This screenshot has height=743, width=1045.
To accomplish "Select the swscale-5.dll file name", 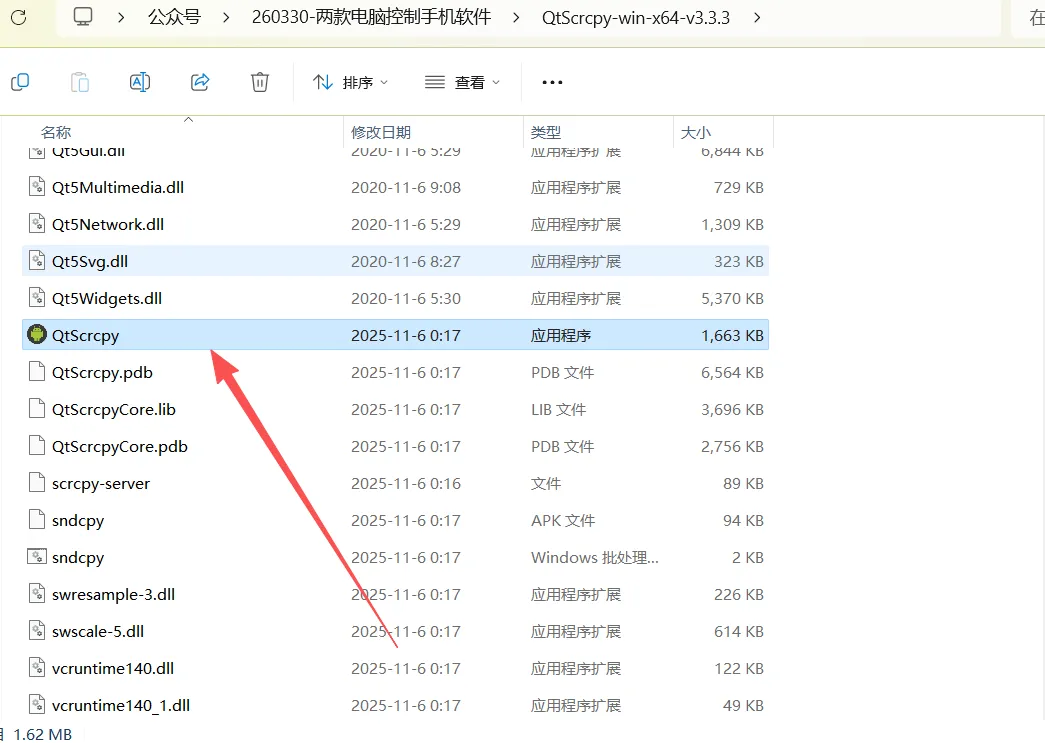I will [x=98, y=631].
